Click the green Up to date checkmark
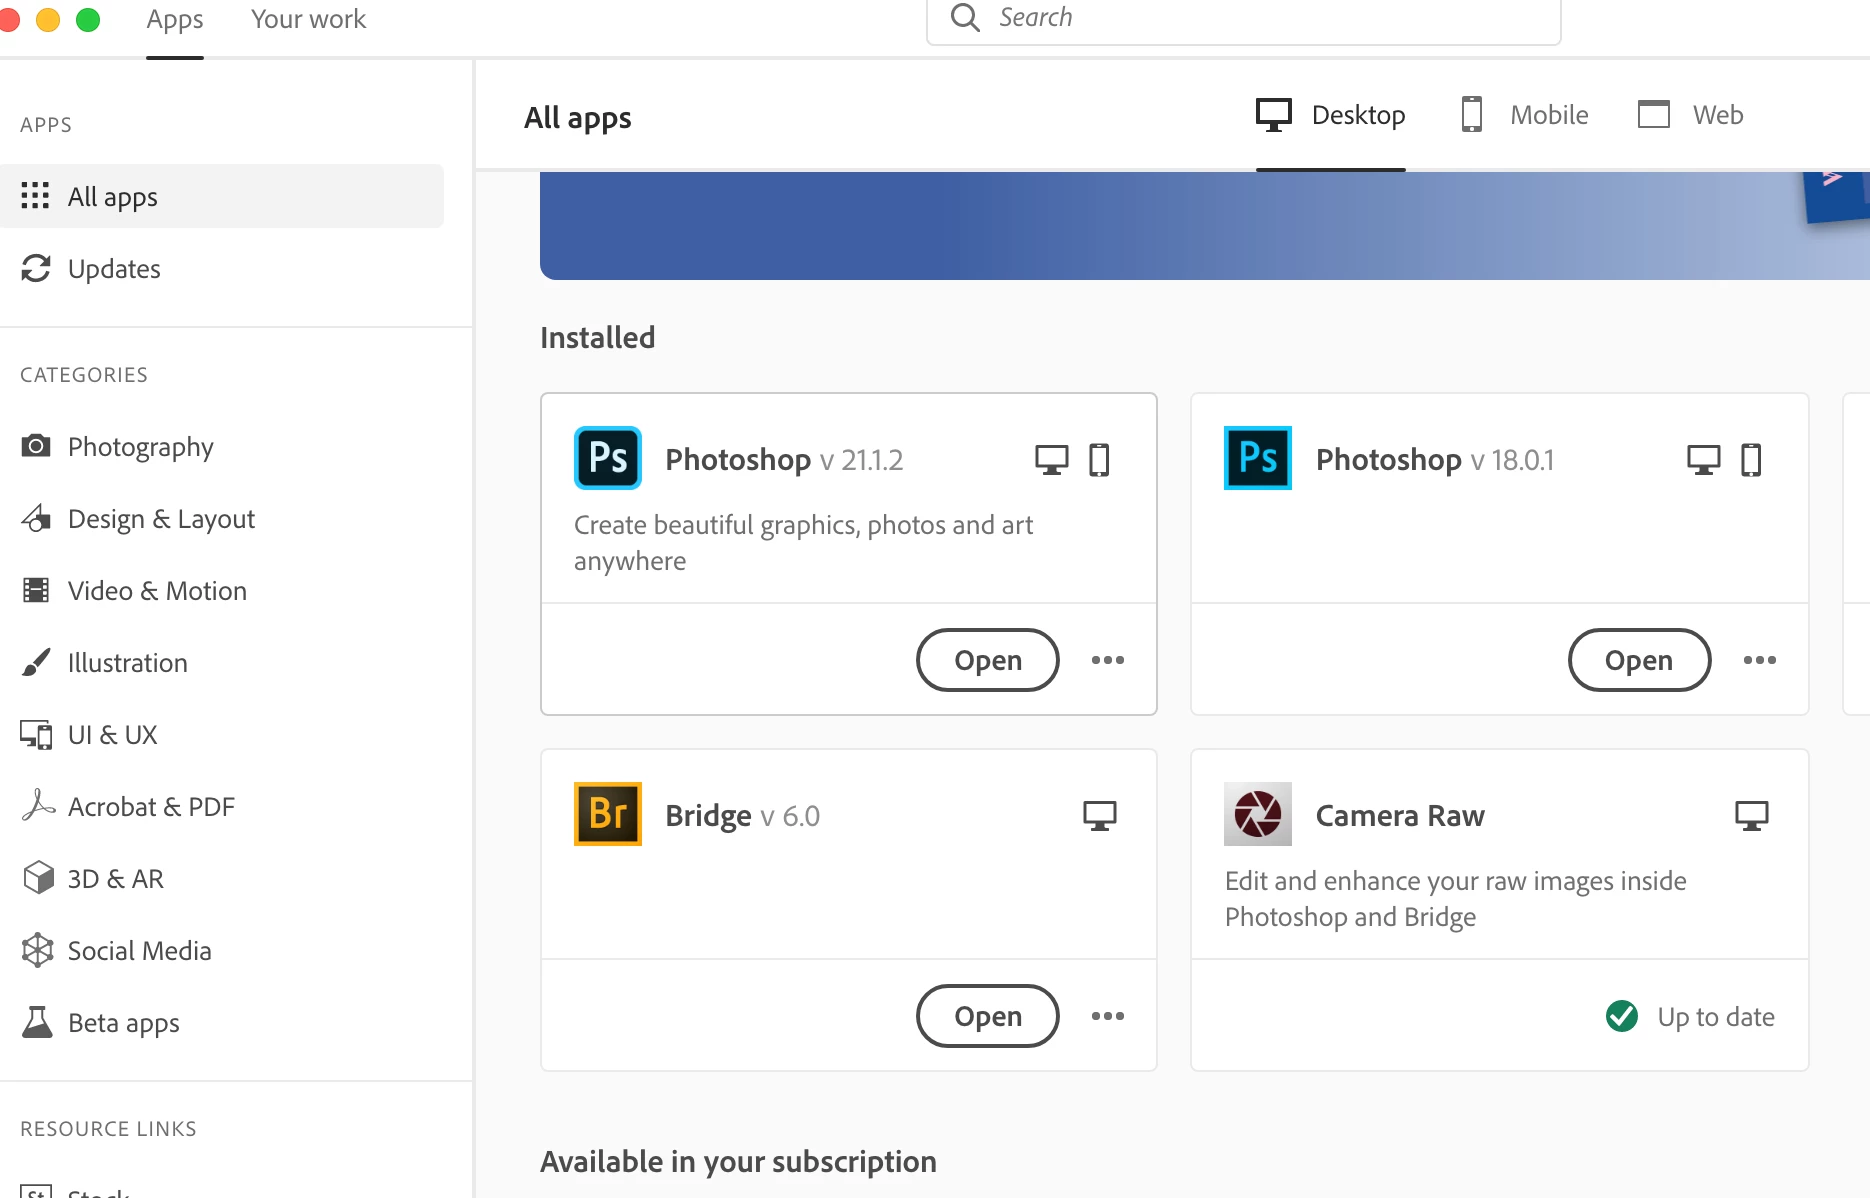The width and height of the screenshot is (1870, 1198). pyautogui.click(x=1622, y=1016)
